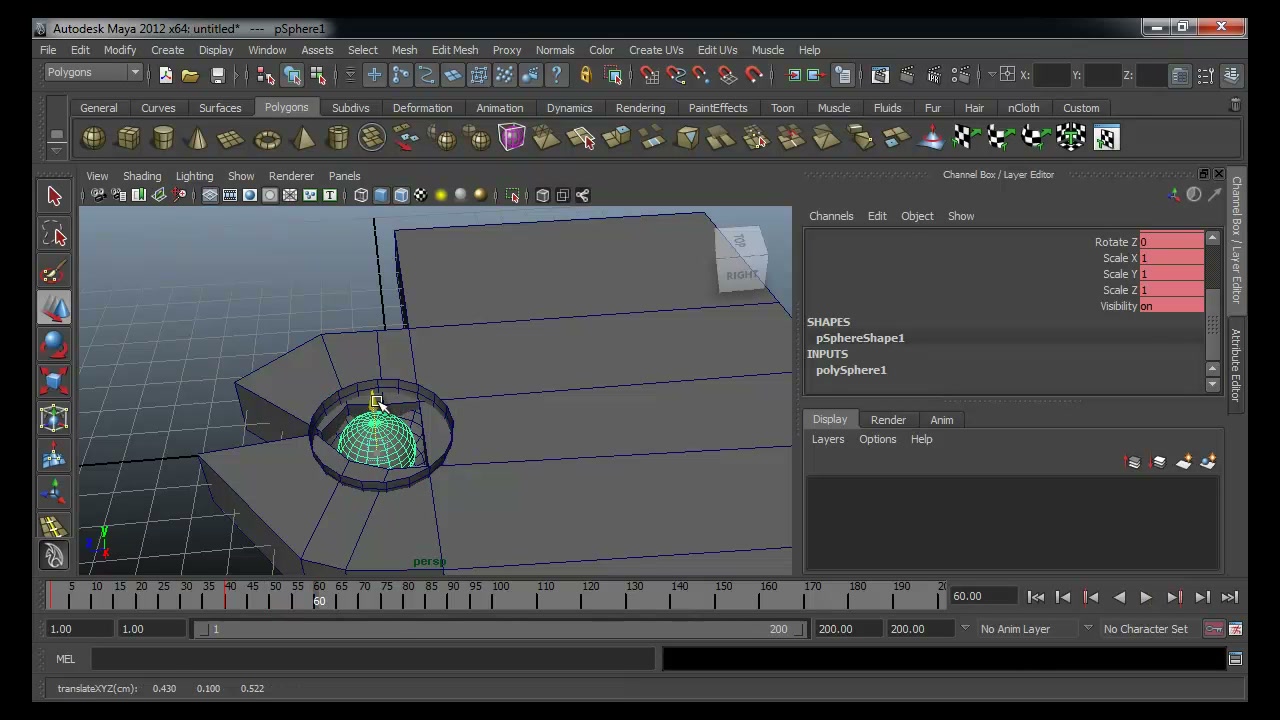Select the polygon sphere shelf icon

pyautogui.click(x=93, y=138)
